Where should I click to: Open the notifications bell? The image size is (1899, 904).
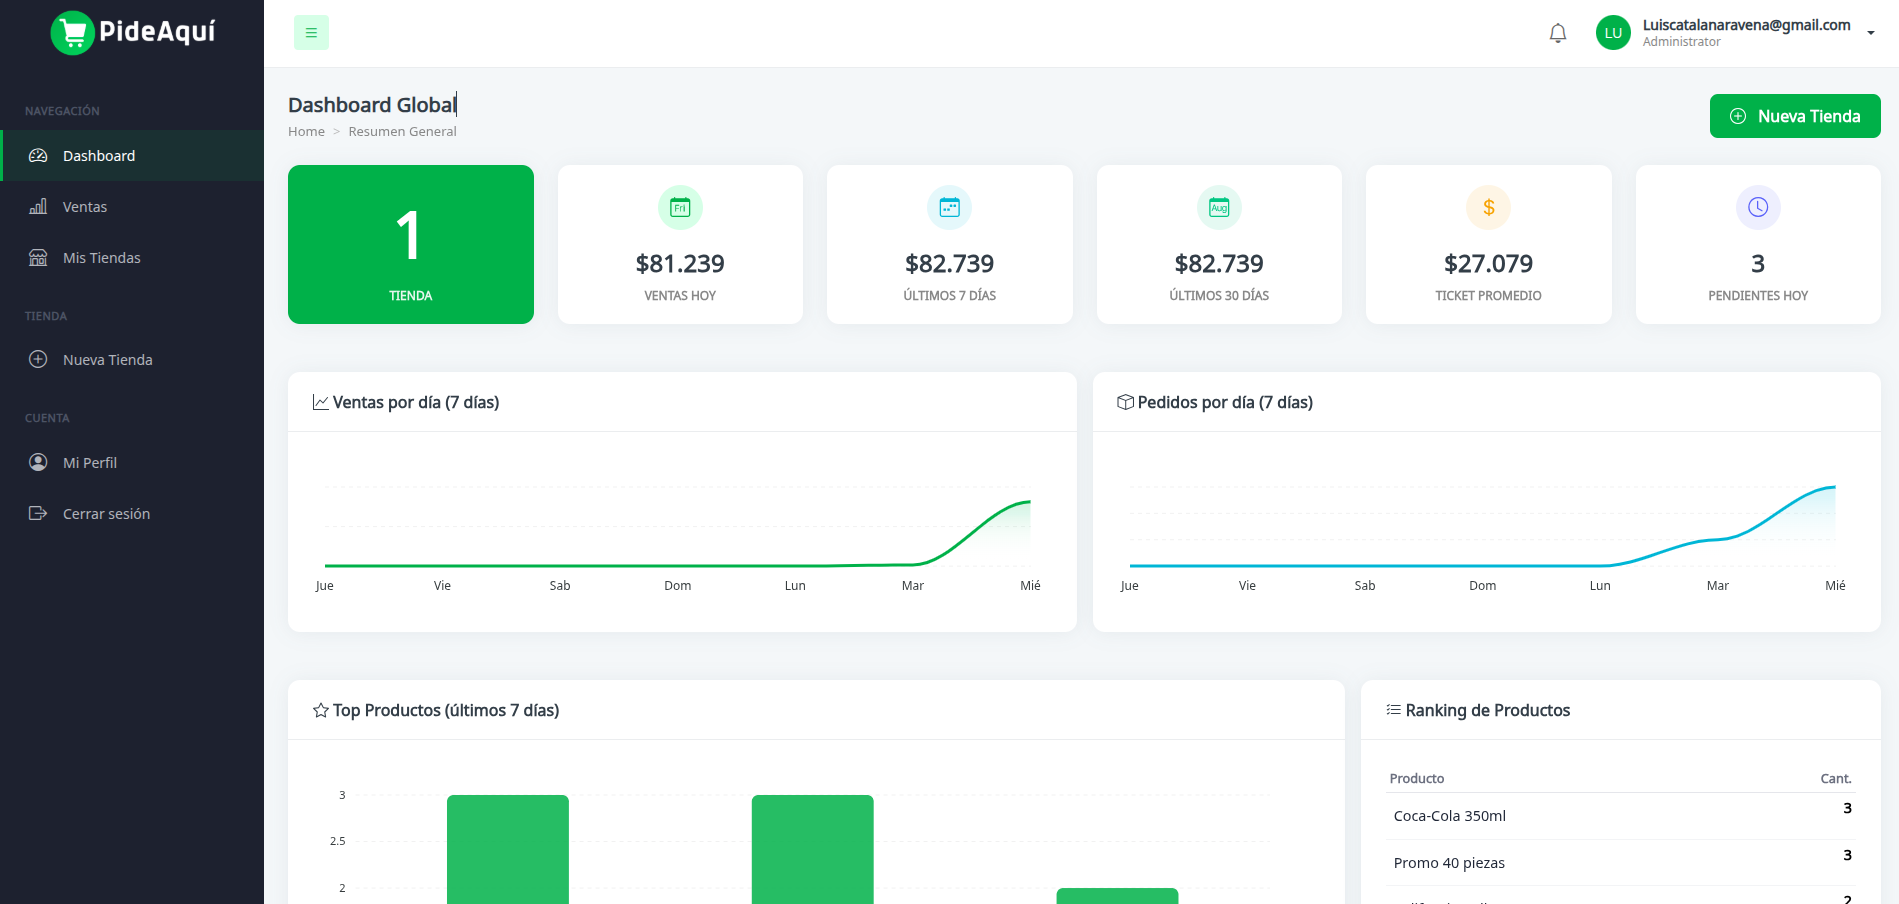(1558, 33)
